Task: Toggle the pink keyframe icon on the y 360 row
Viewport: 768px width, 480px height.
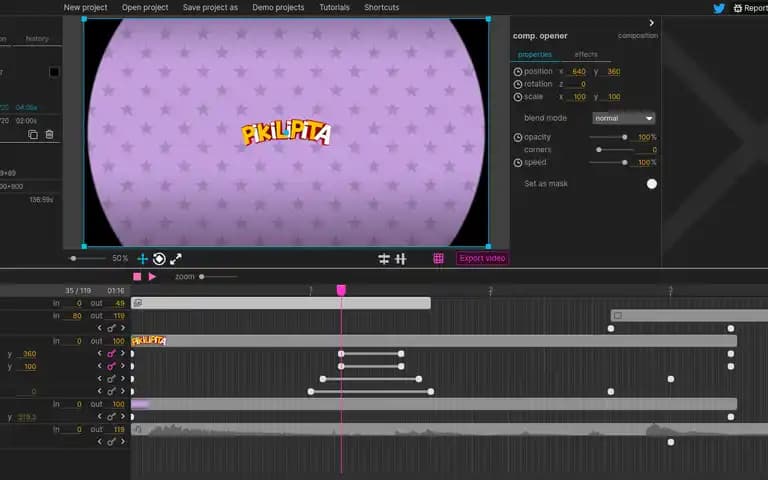Action: (x=111, y=354)
